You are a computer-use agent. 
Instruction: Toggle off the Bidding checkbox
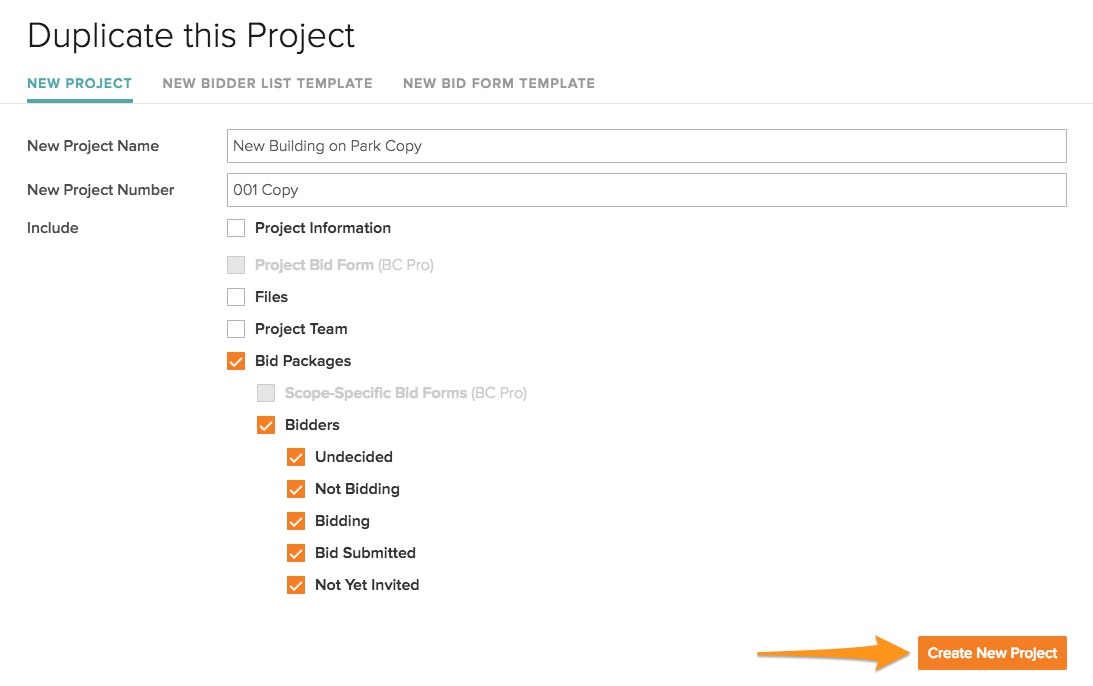[296, 521]
